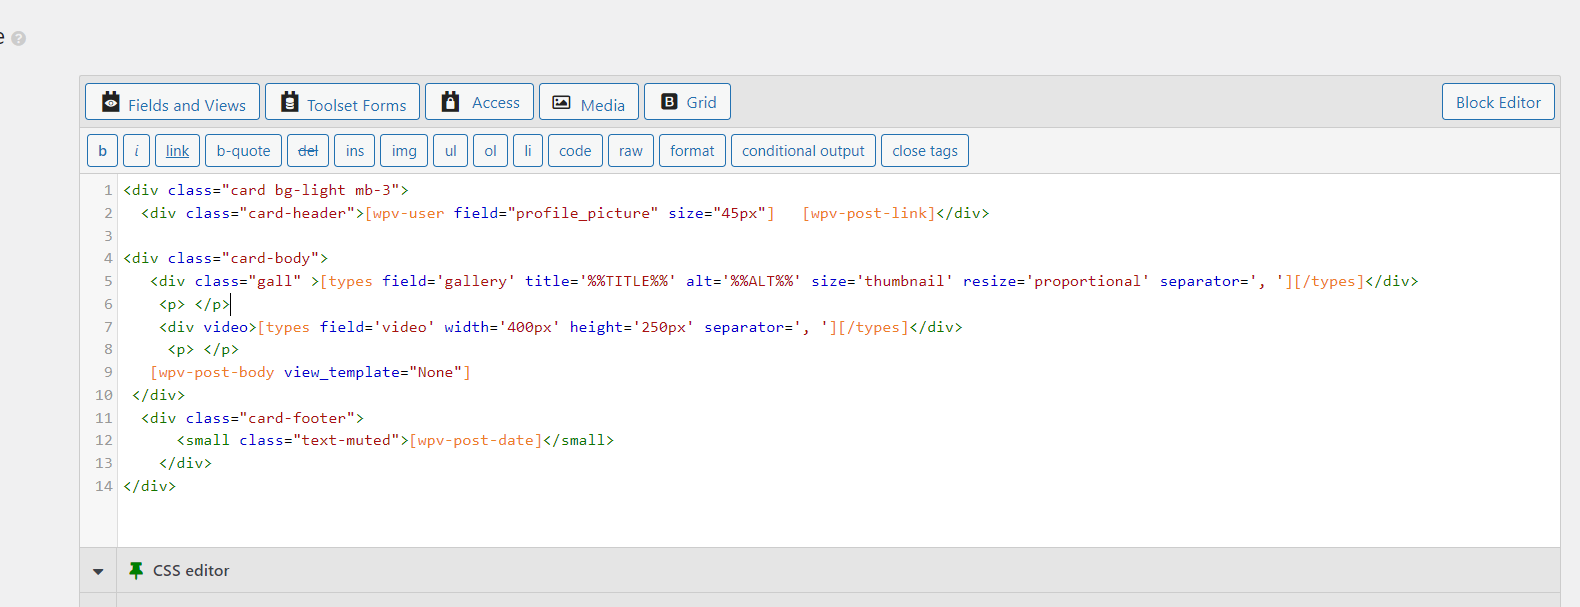Click the CSS editor pin icon
This screenshot has height=607, width=1580.
click(136, 570)
